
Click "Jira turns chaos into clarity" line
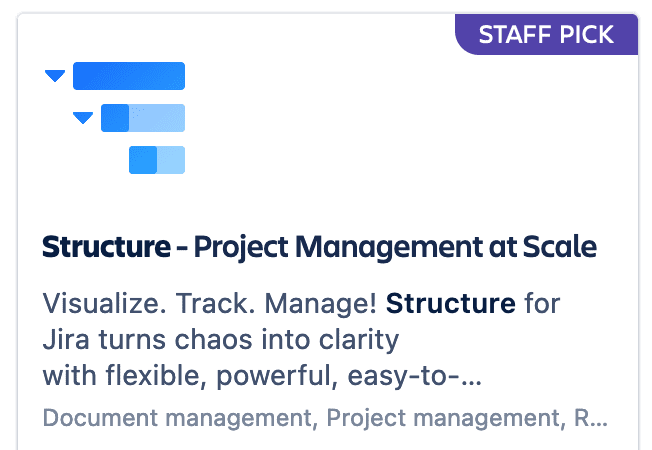click(x=221, y=340)
